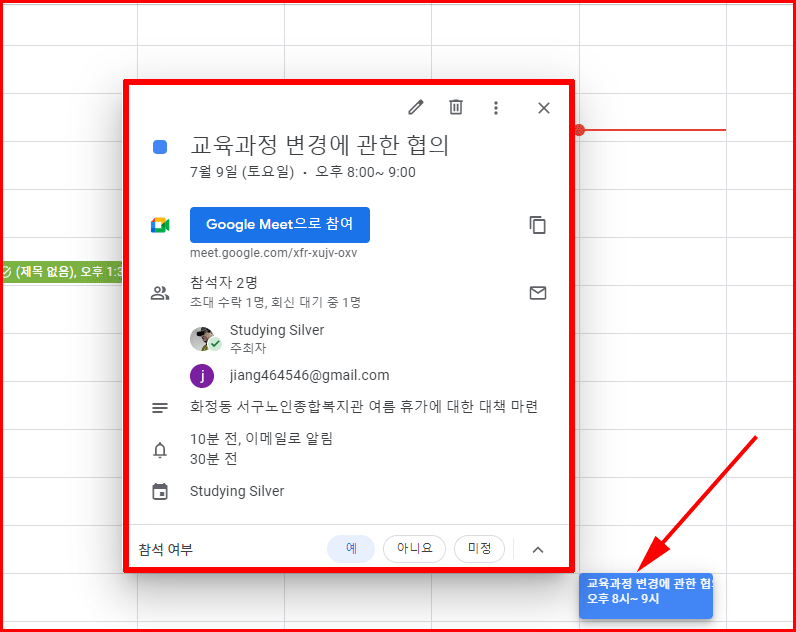Click the attendees people icon
The image size is (796, 632).
click(x=160, y=293)
